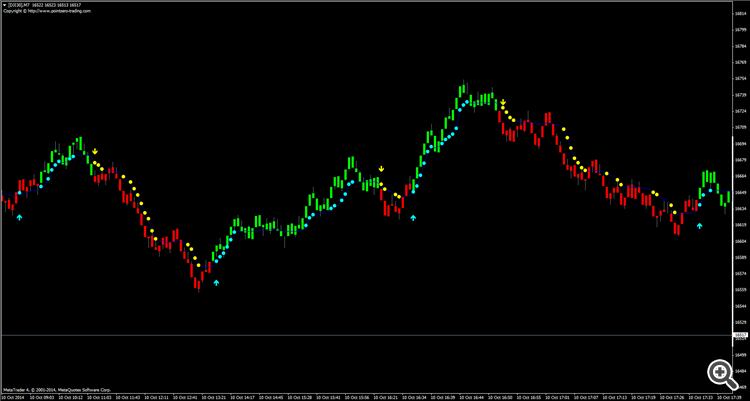Select the cyan buy arrow above 17:33
Viewport: 750px width, 401px height.
700,225
